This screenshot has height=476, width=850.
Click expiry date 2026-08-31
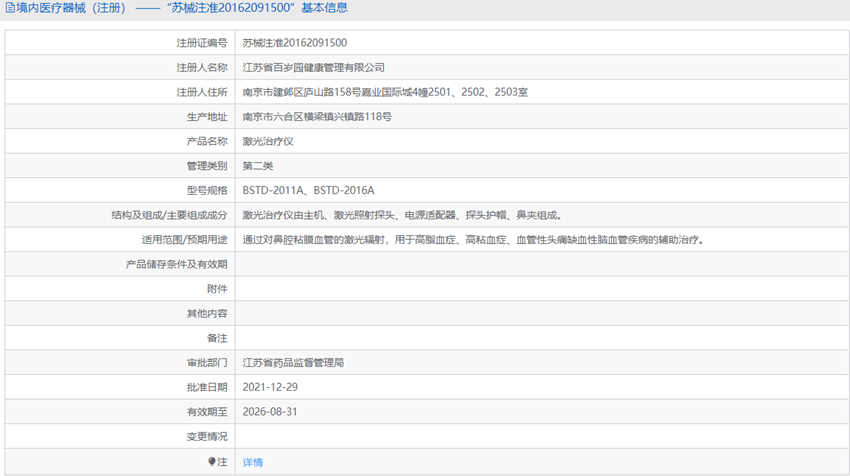pyautogui.click(x=270, y=412)
